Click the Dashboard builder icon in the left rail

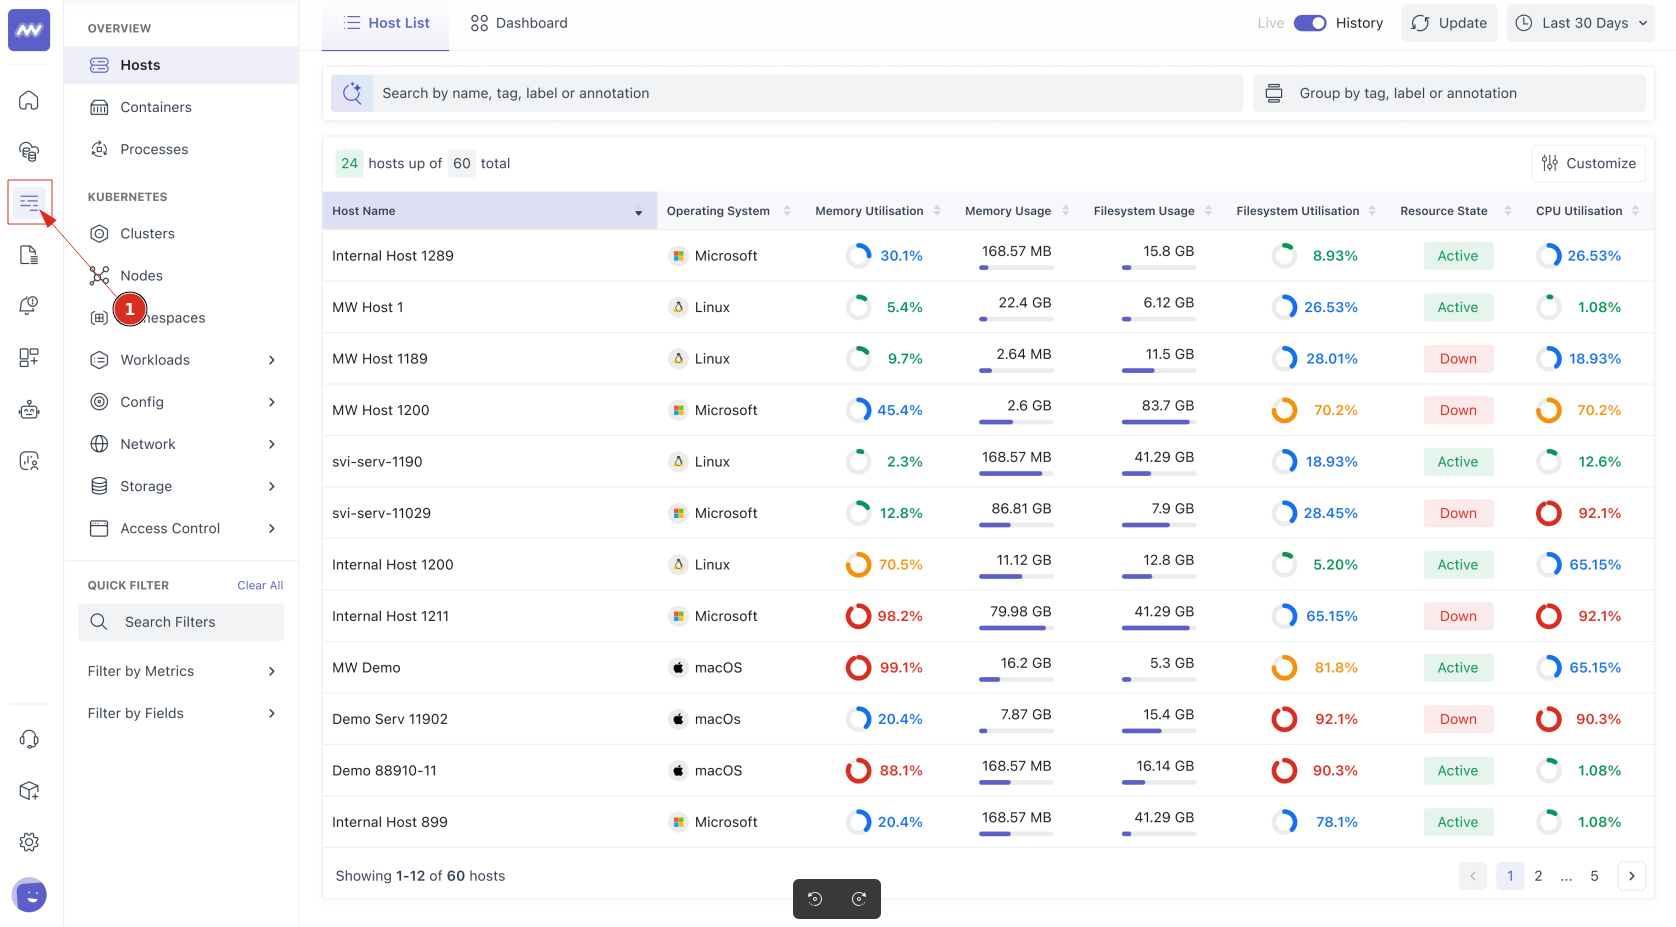(x=29, y=357)
